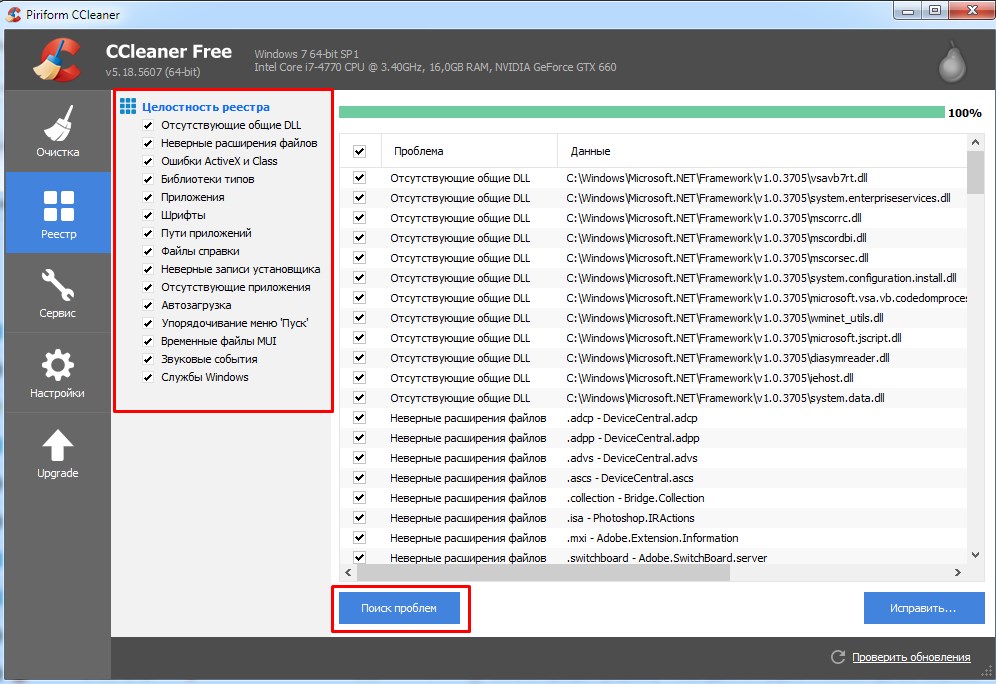996x684 pixels.
Task: Toggle the checkbox for the mscordbi.dll row
Action: coord(360,238)
